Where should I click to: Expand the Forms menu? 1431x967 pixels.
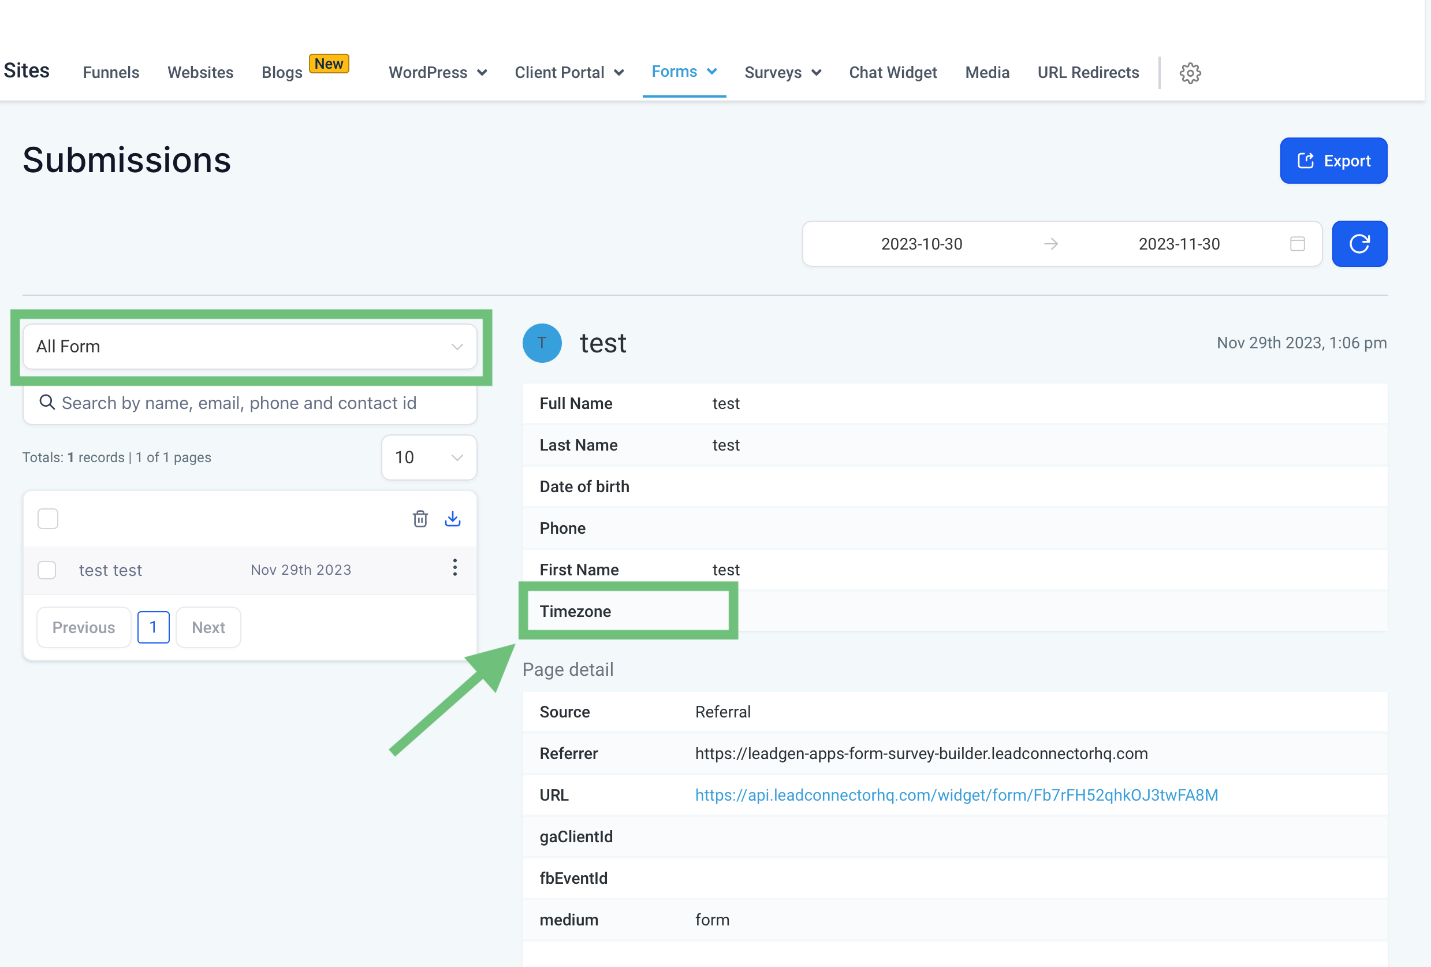point(684,72)
